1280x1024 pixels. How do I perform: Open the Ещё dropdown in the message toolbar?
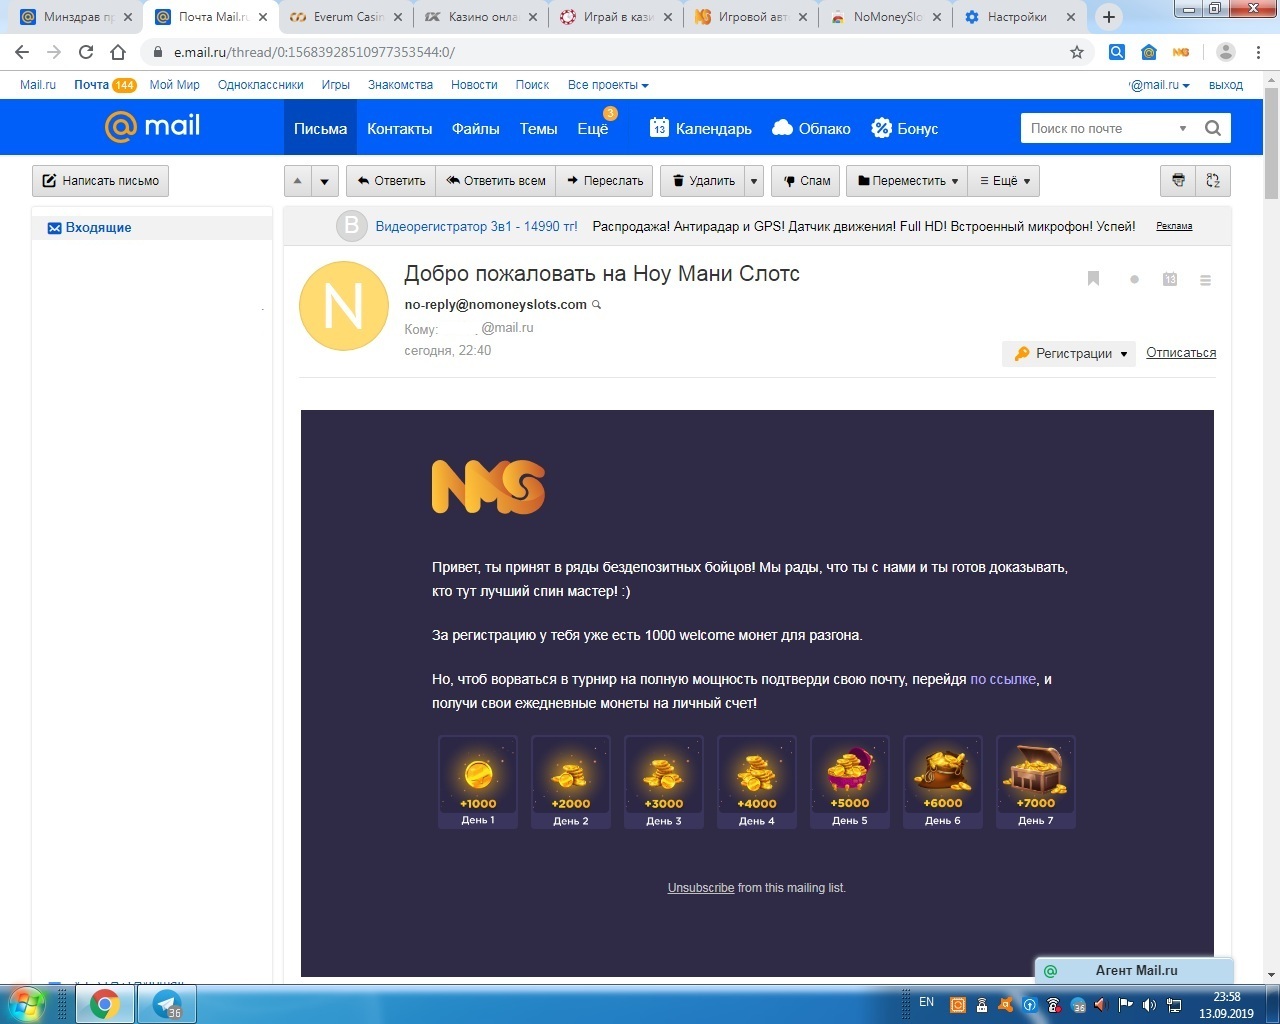(x=1004, y=181)
